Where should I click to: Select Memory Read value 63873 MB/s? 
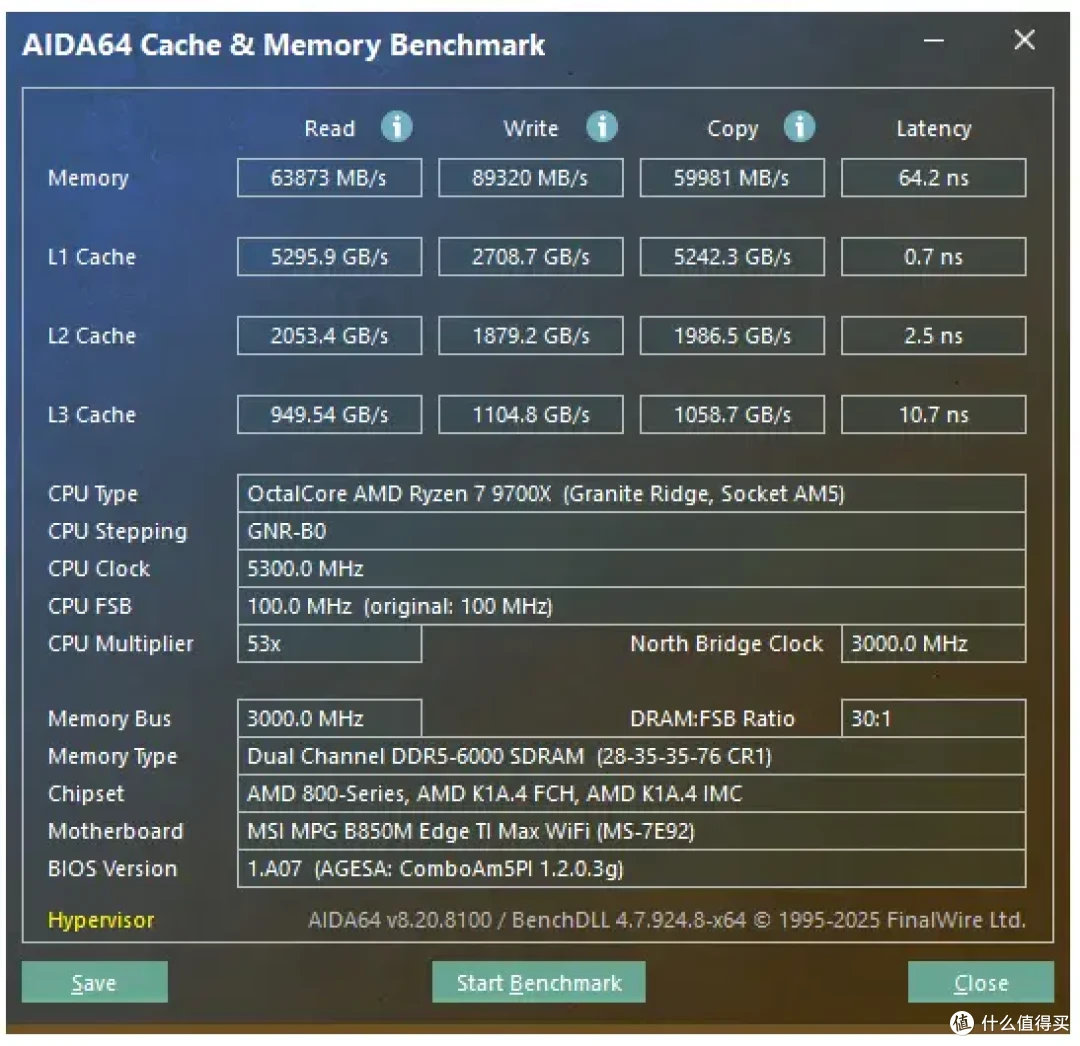pyautogui.click(x=329, y=178)
